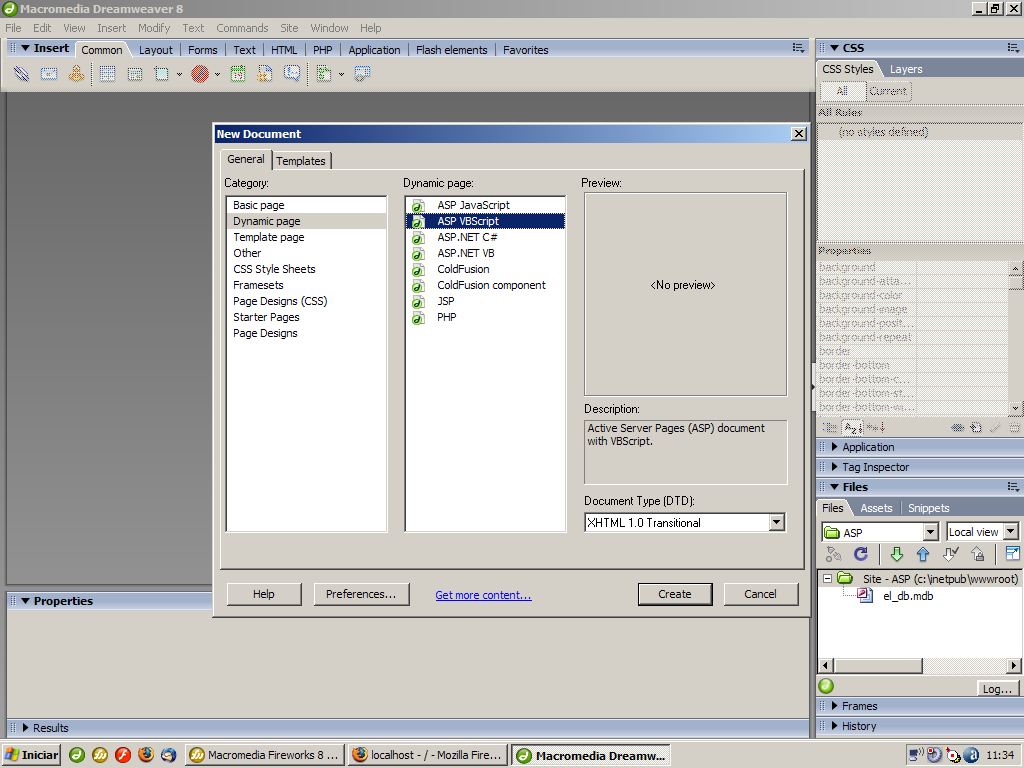Click the Cancel button
Viewport: 1024px width, 768px height.
pos(760,594)
